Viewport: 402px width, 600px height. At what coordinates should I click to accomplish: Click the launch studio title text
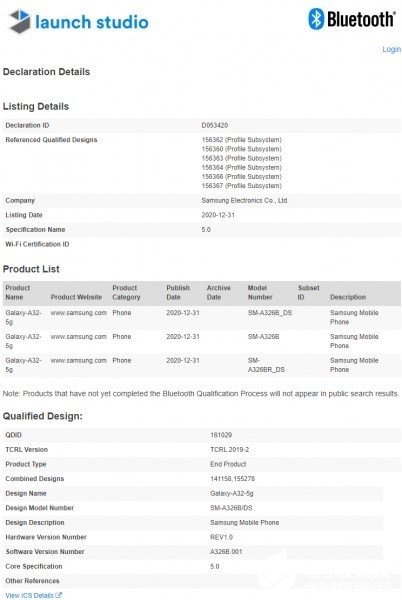tap(92, 22)
